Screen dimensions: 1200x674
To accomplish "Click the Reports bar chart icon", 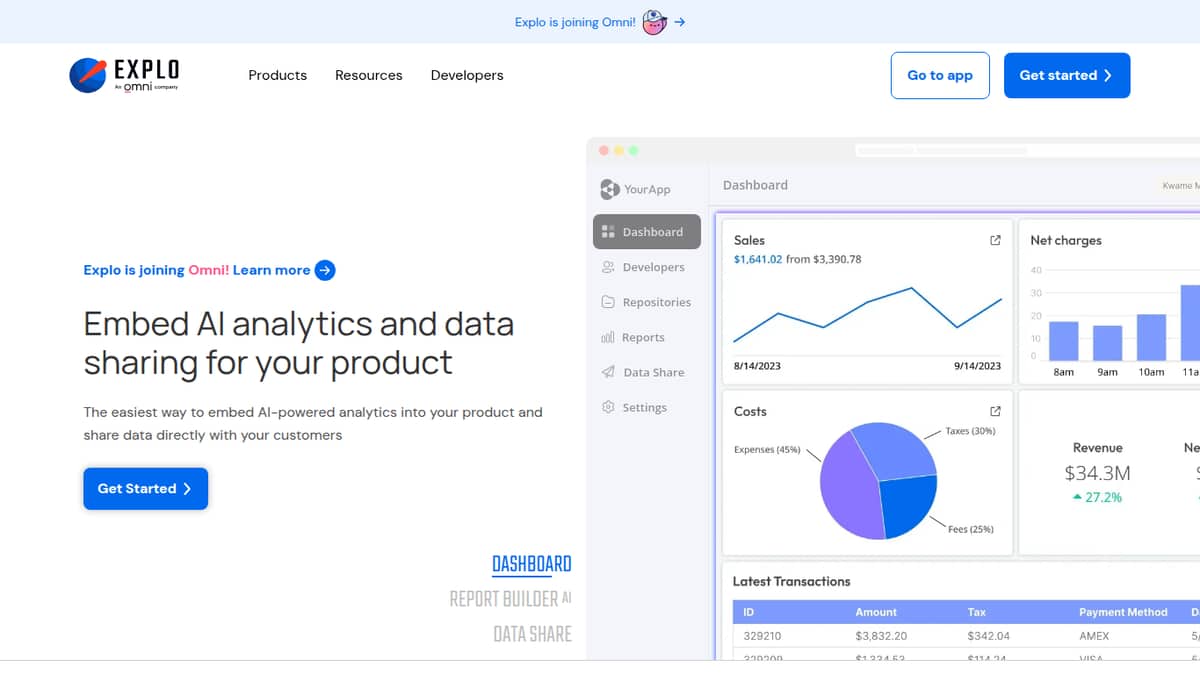I will (608, 337).
